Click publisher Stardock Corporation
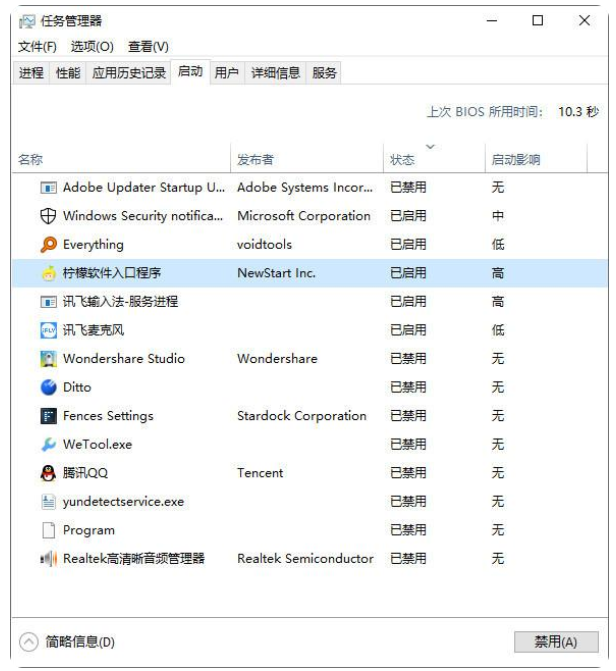This screenshot has height=671, width=616. click(302, 416)
